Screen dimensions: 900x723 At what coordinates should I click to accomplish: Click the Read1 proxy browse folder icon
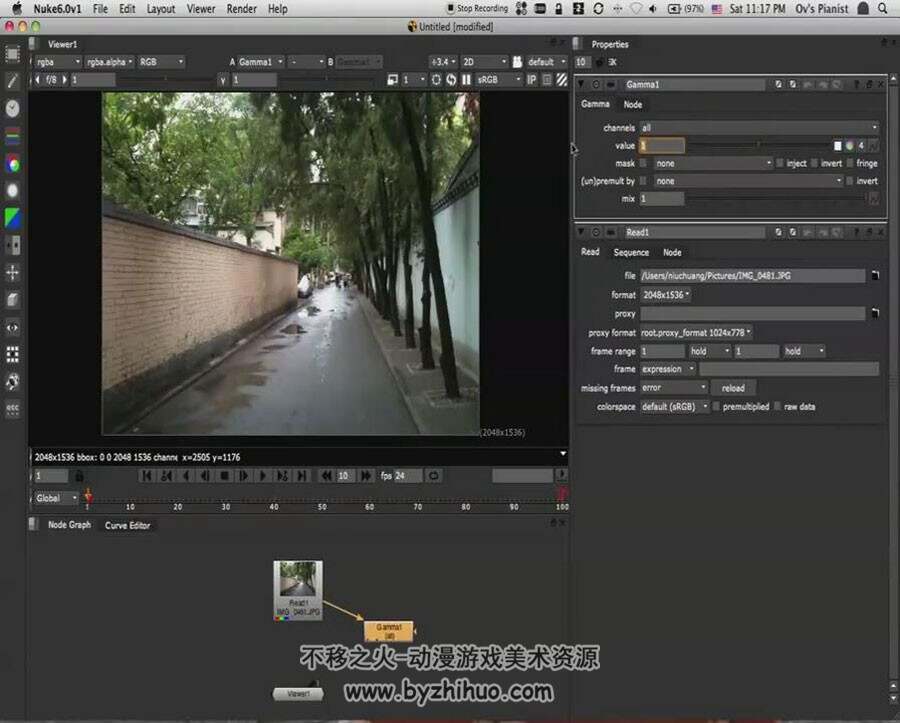(x=875, y=313)
